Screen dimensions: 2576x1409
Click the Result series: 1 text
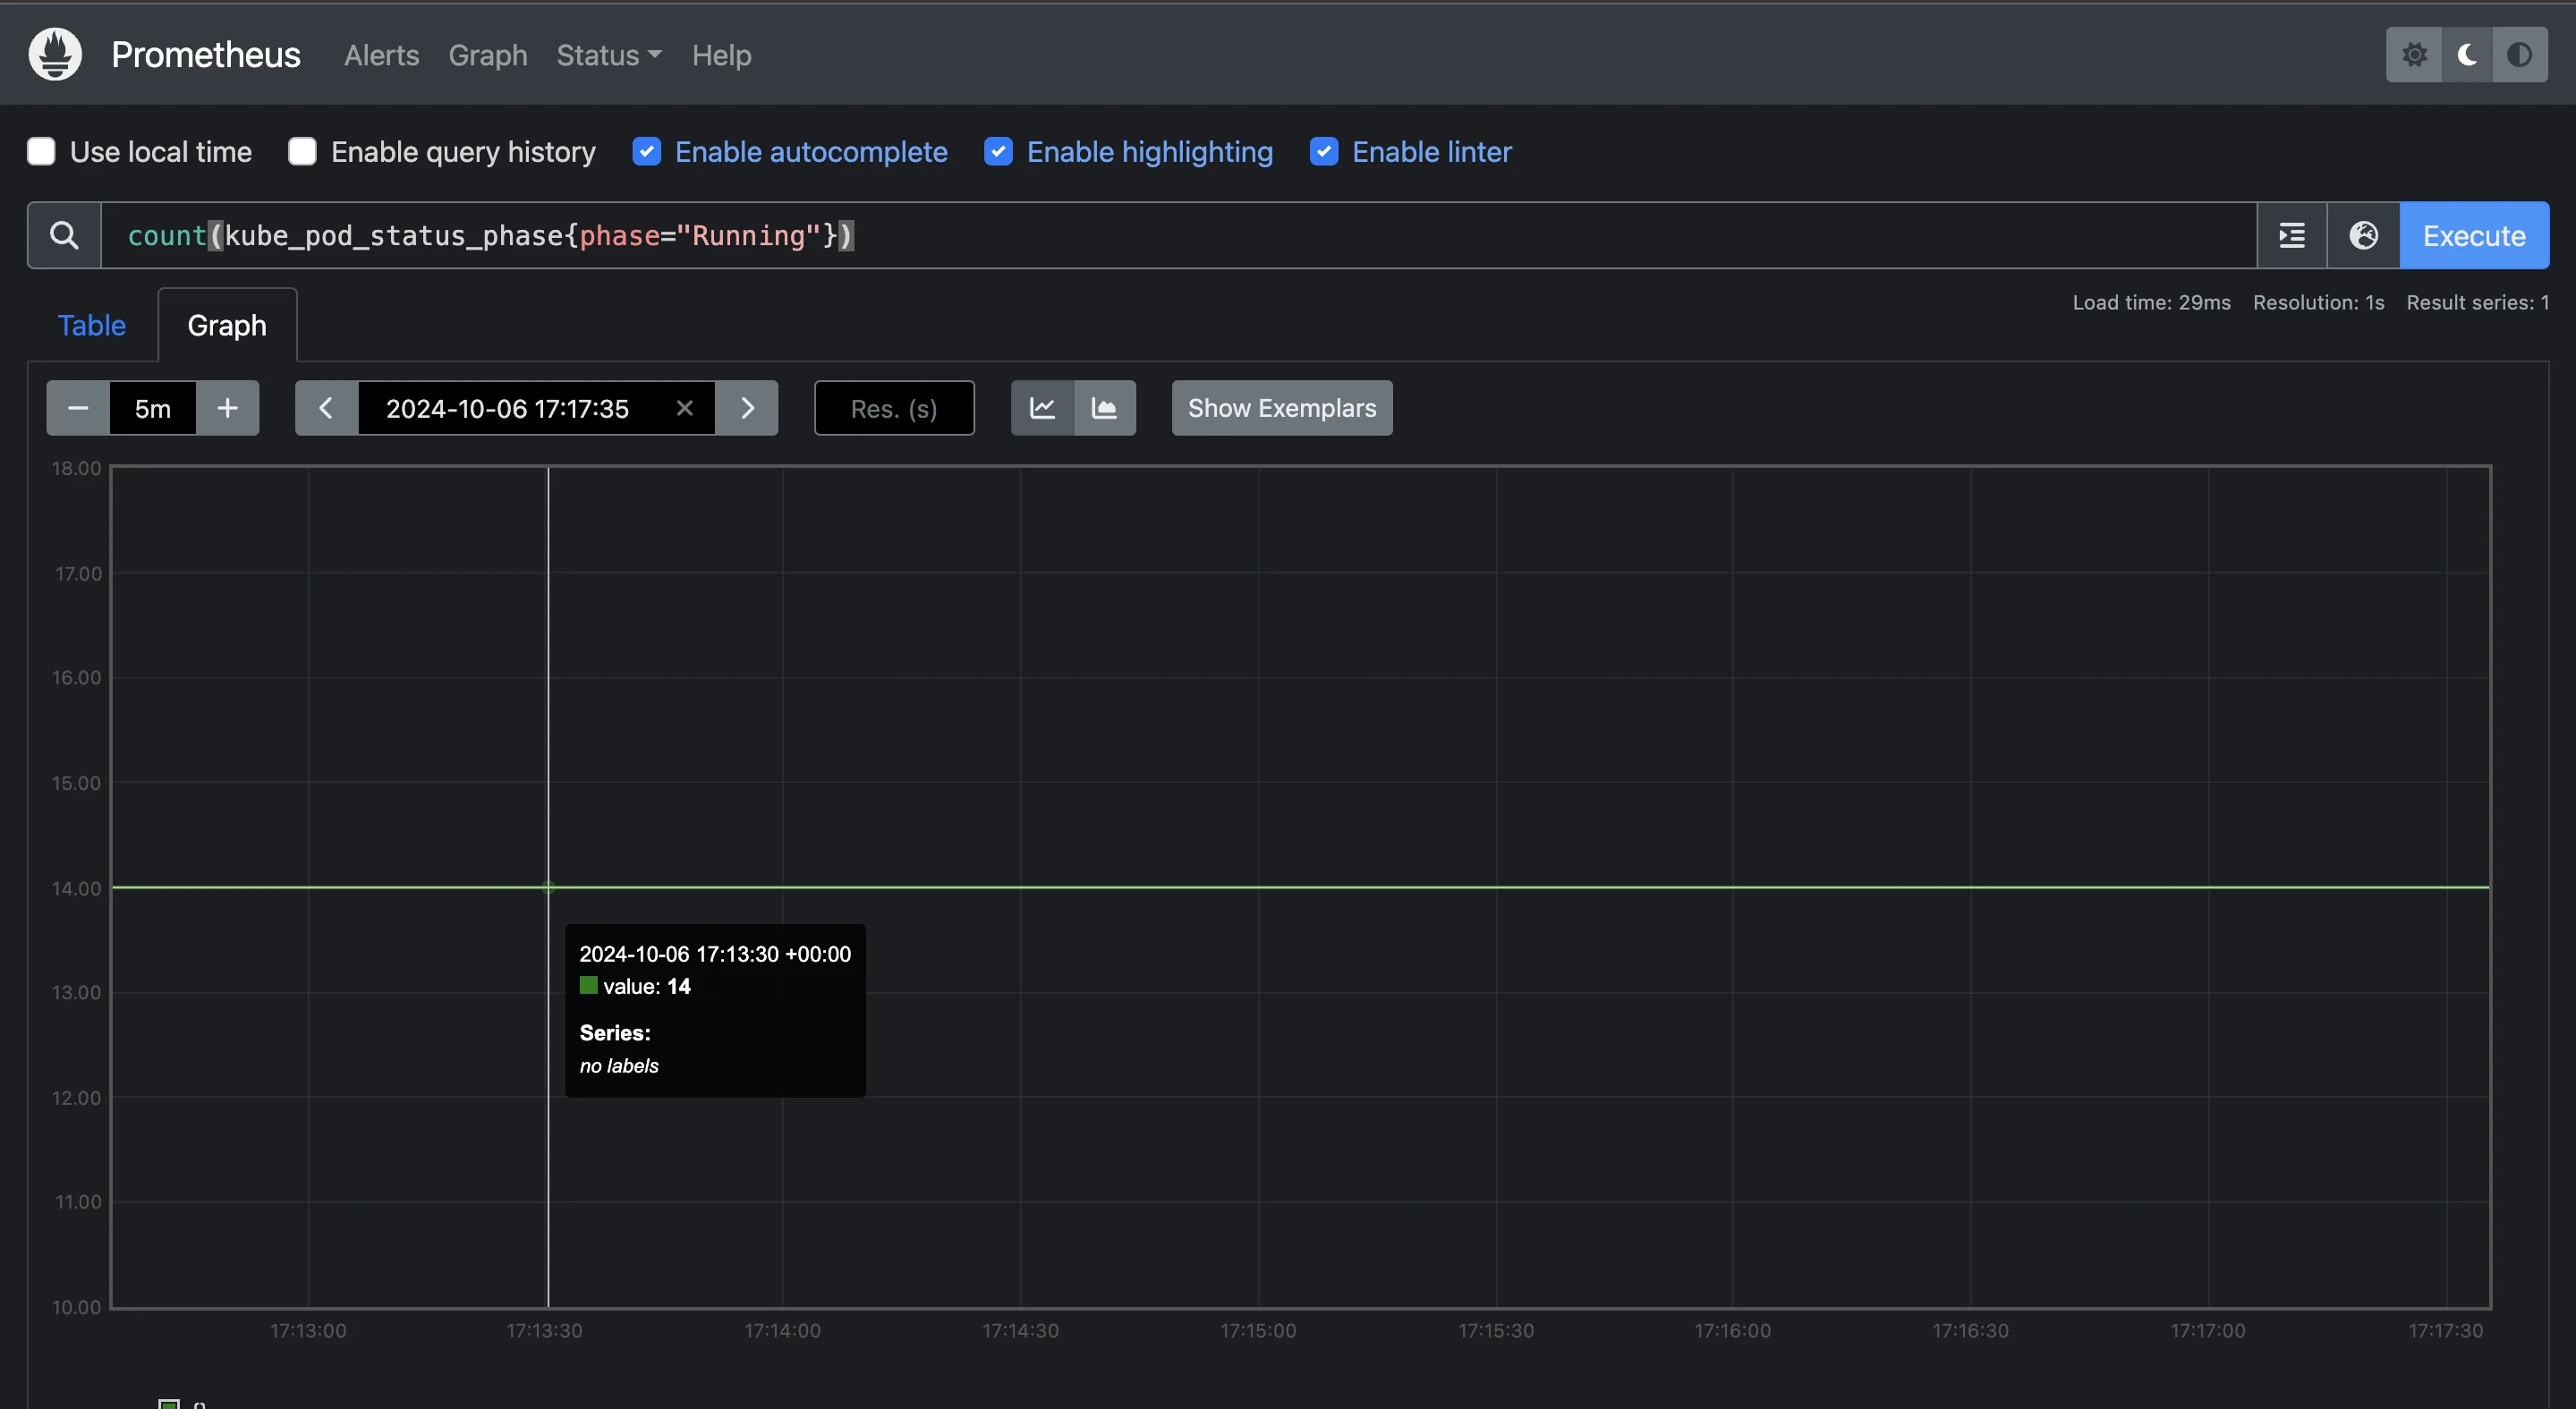(x=2477, y=302)
